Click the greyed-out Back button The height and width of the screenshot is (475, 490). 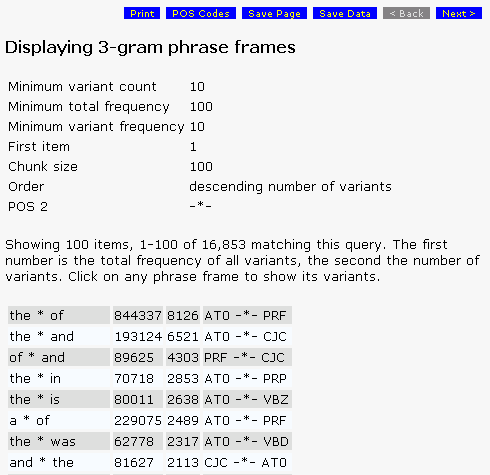(406, 13)
